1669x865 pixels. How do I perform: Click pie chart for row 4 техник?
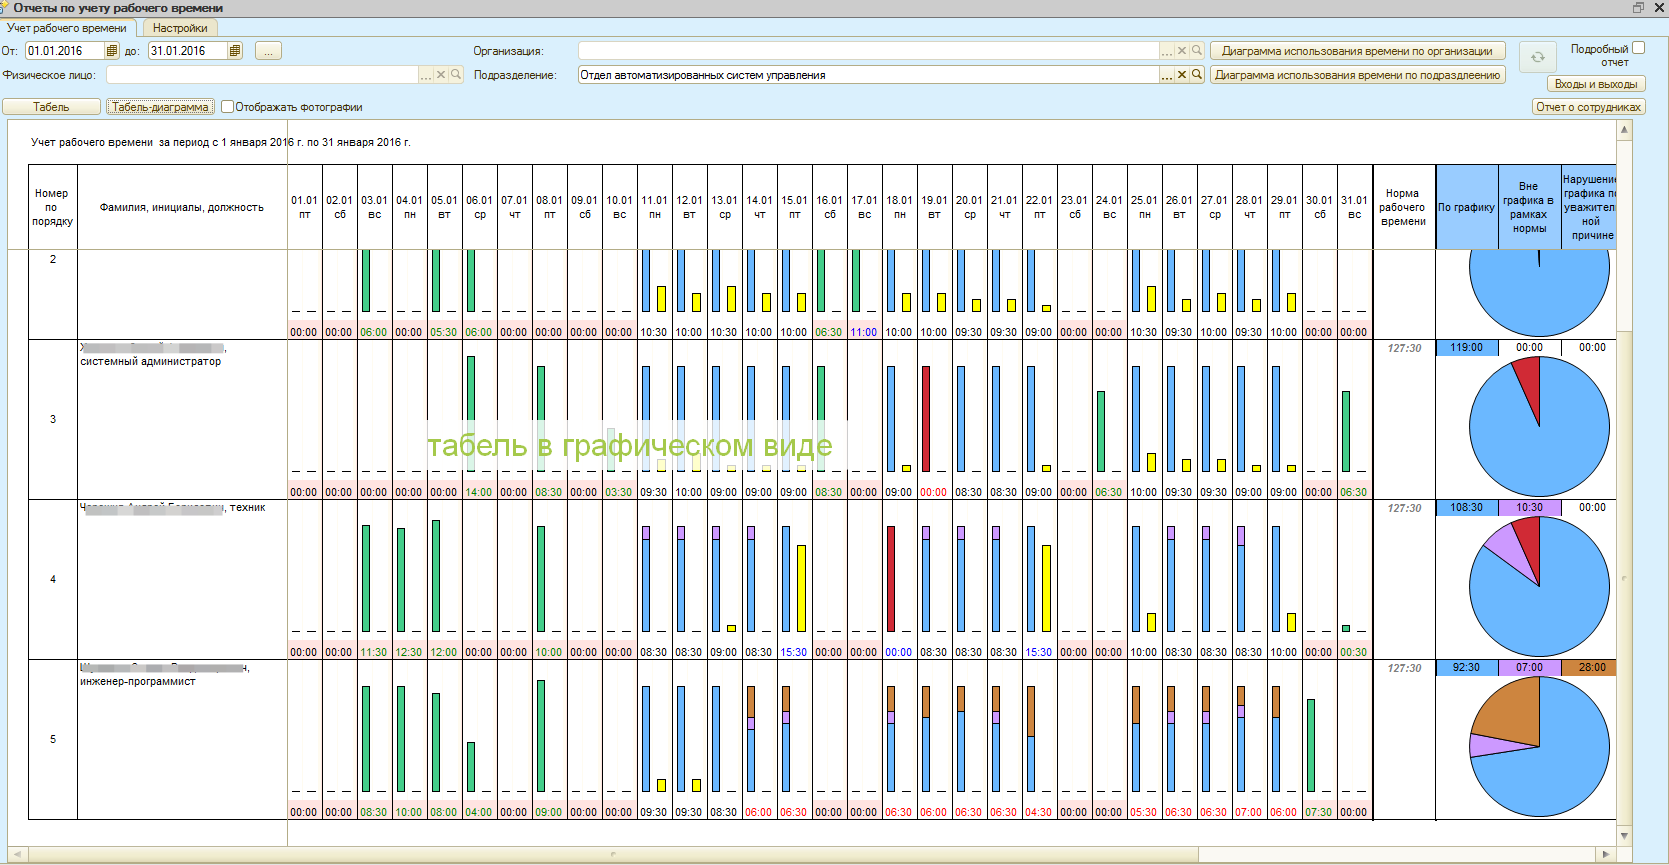pyautogui.click(x=1539, y=587)
